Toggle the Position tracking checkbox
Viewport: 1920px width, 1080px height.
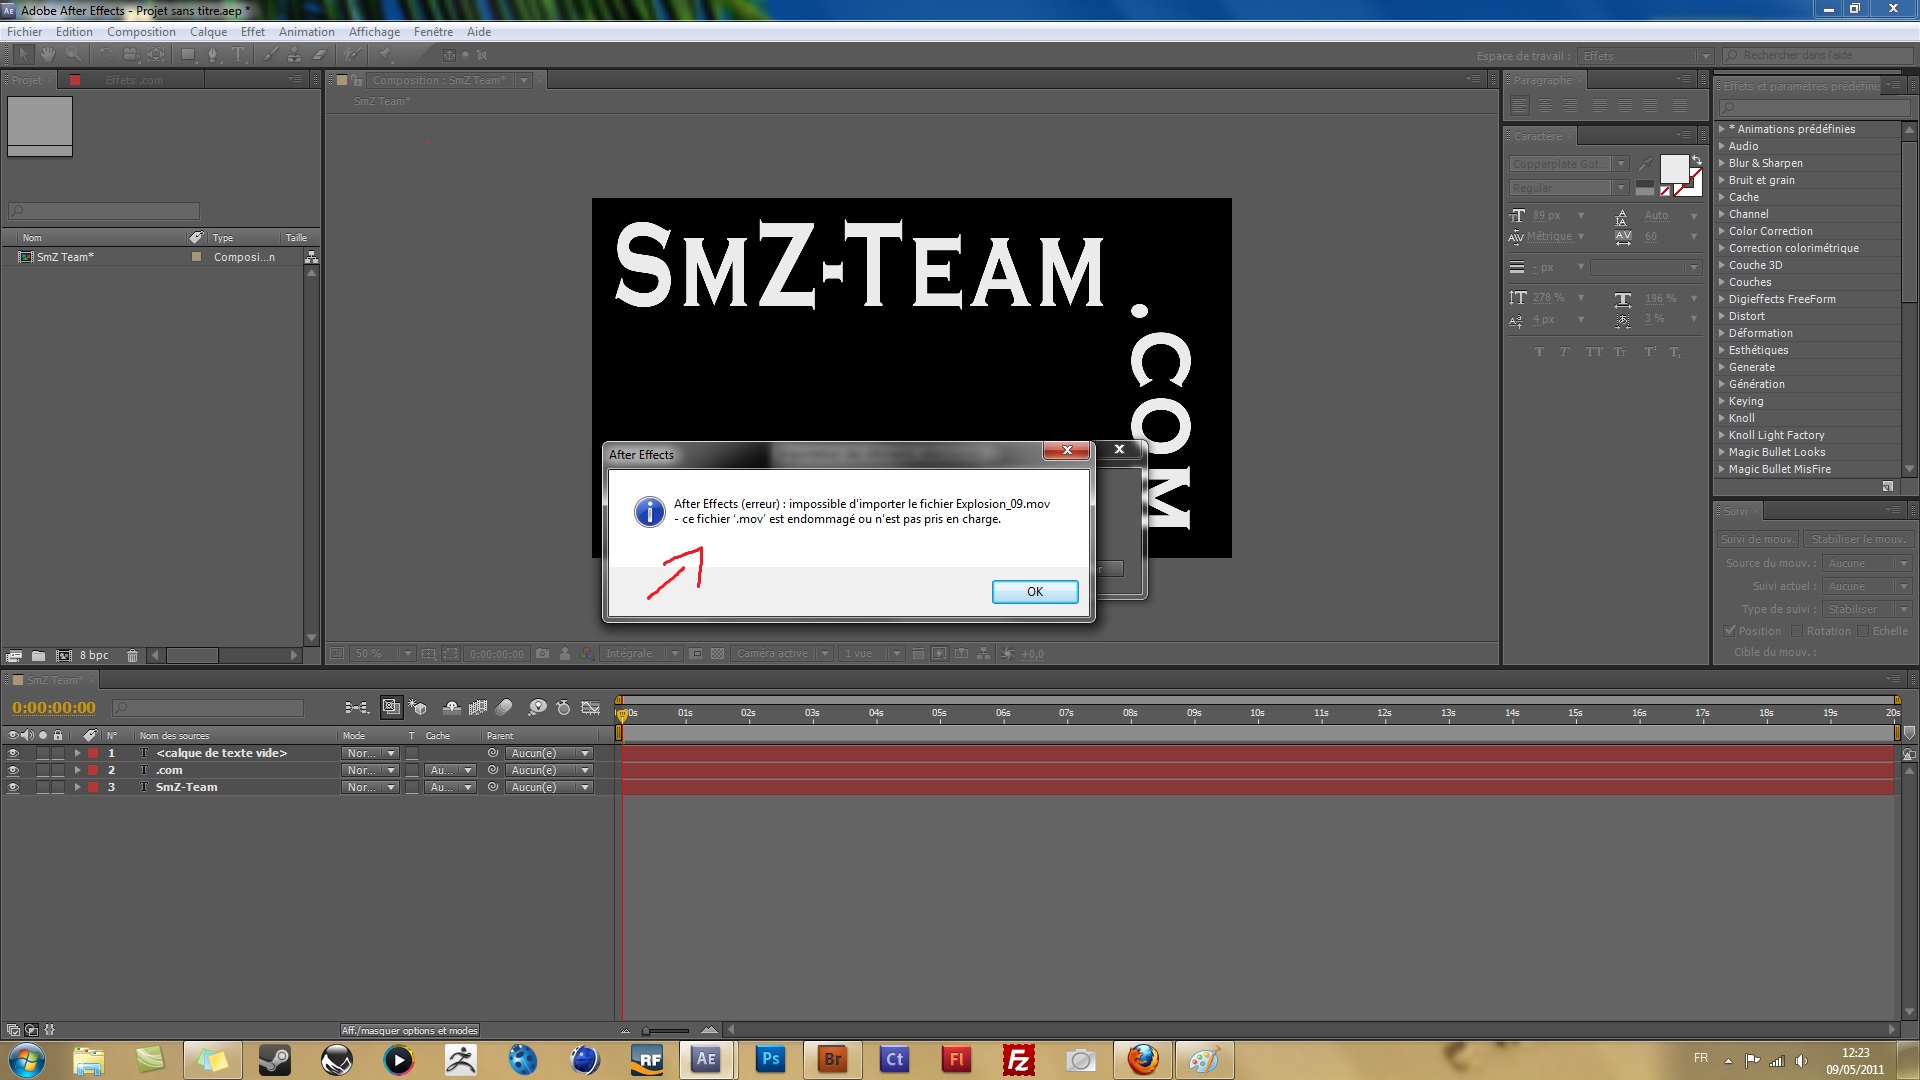[x=1730, y=631]
